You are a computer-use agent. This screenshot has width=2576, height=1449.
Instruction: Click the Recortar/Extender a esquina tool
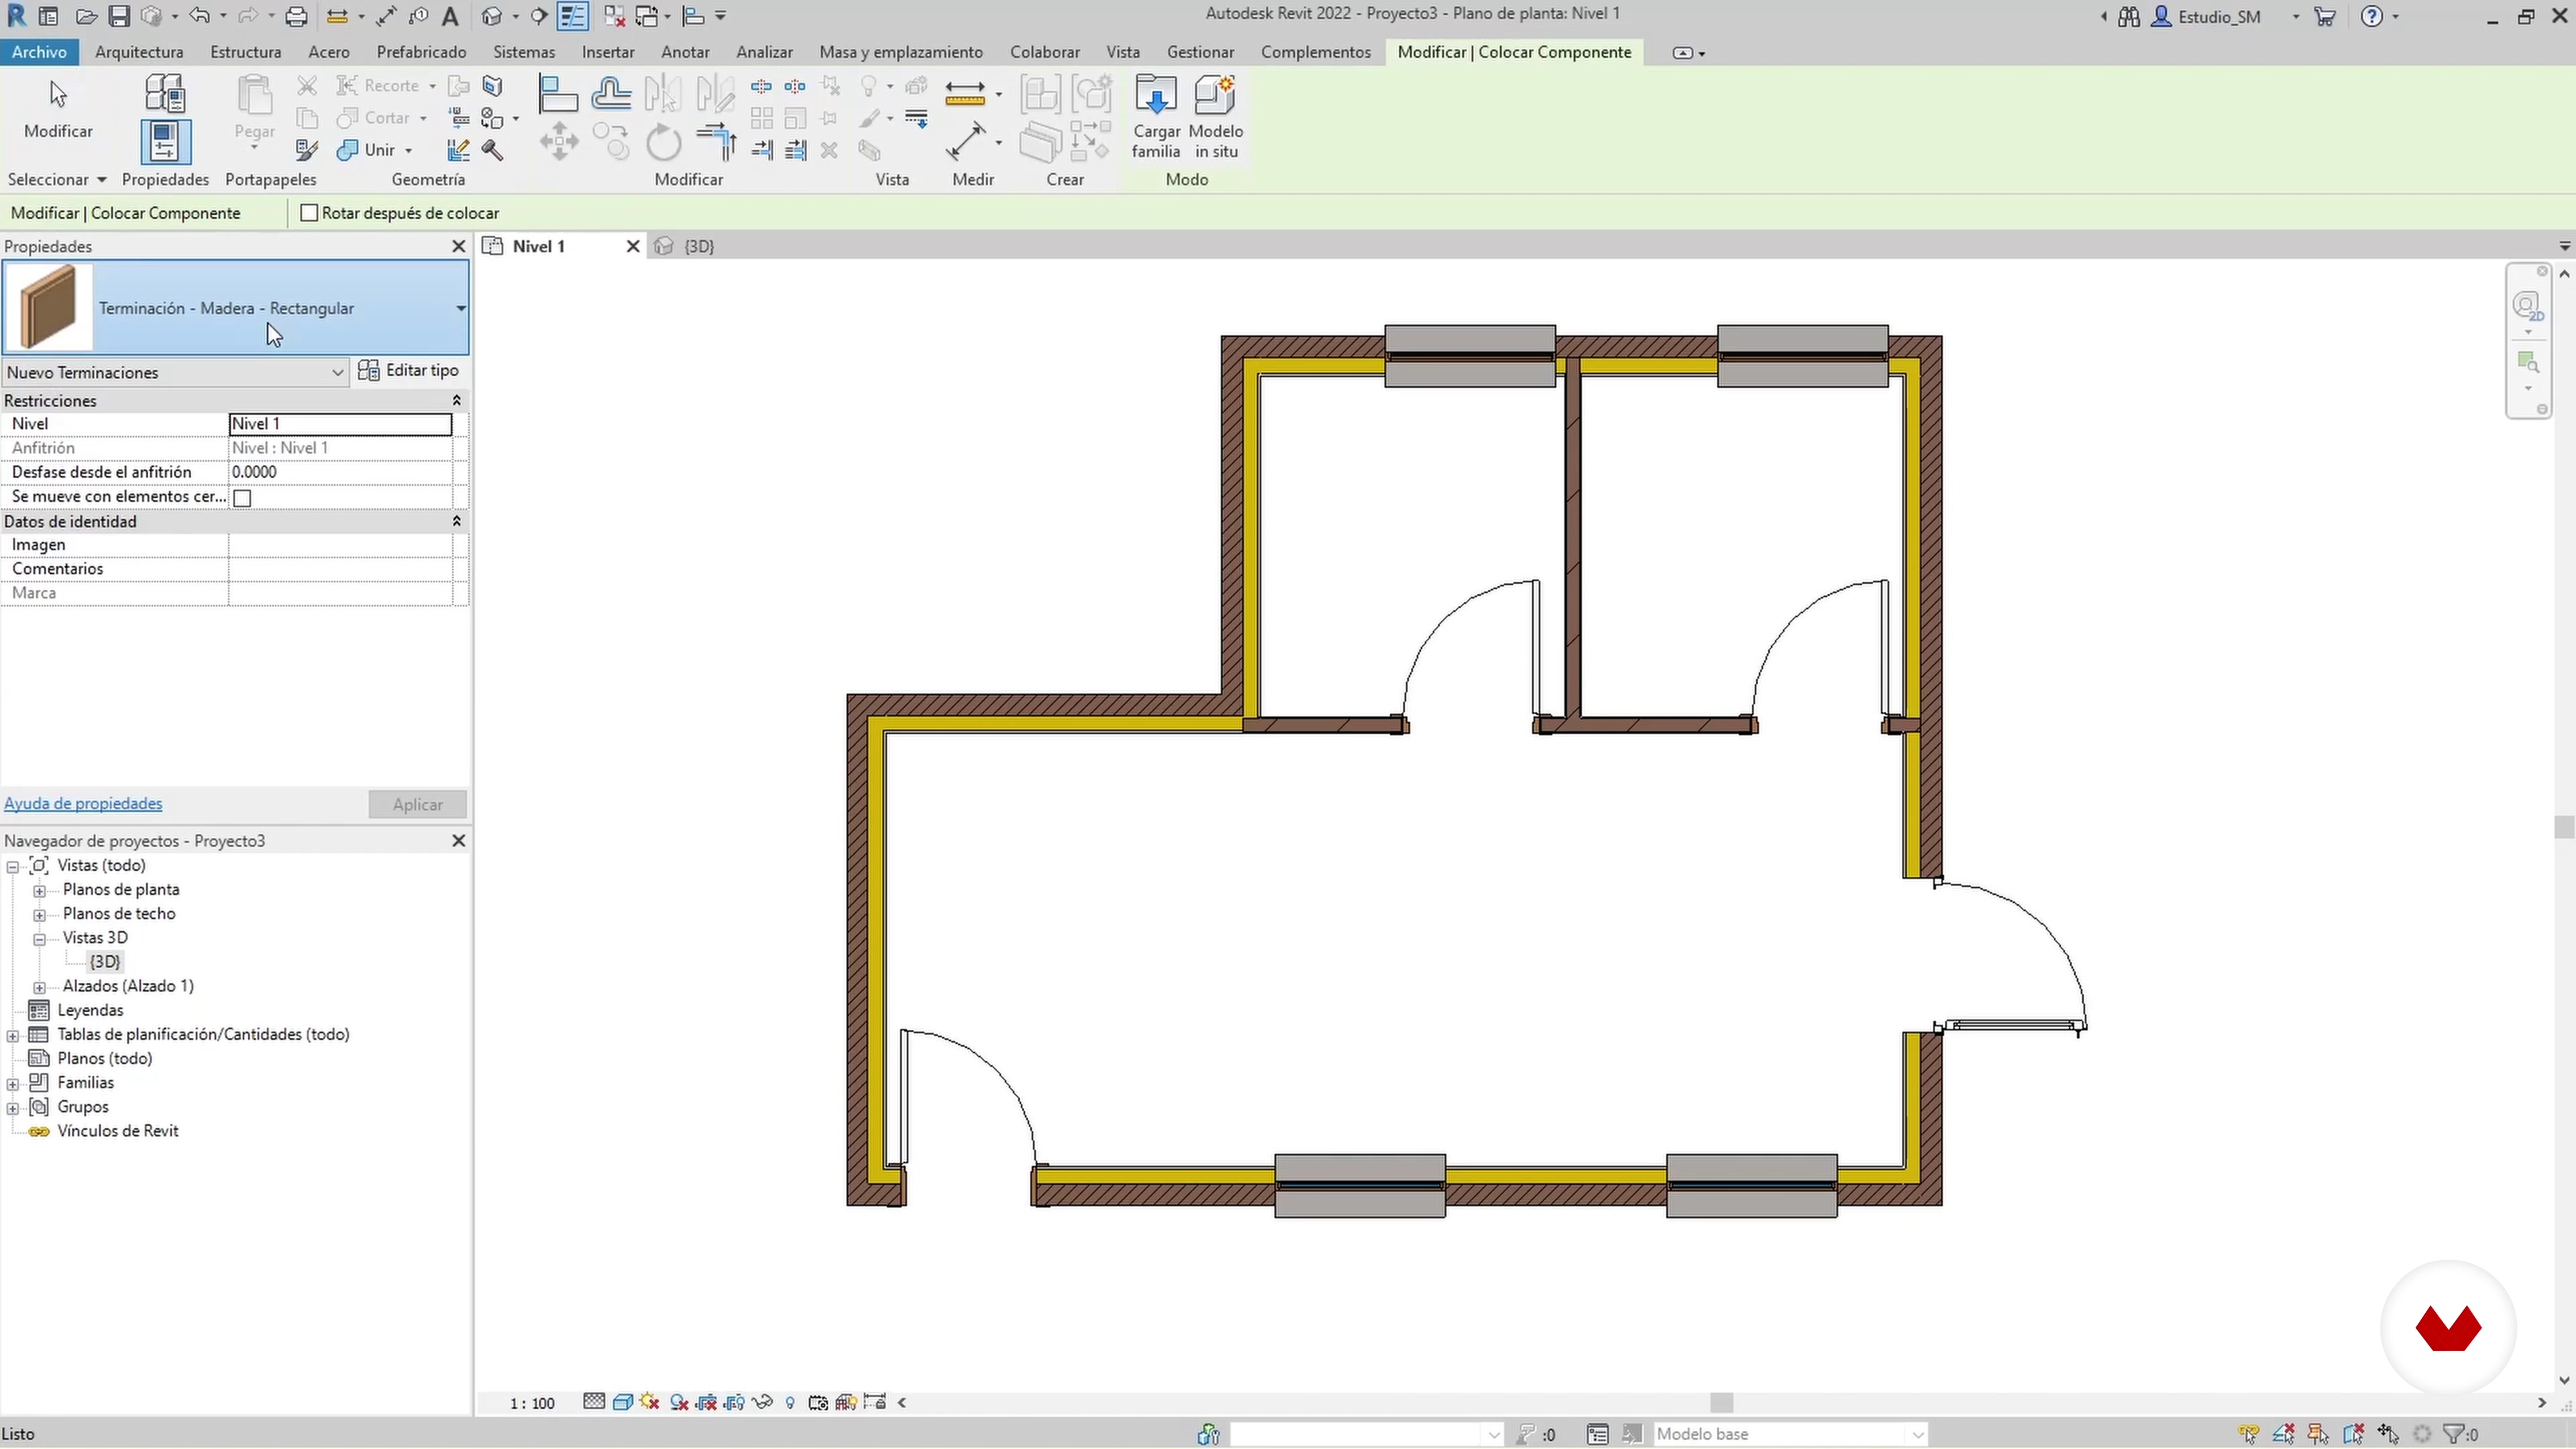pos(717,141)
